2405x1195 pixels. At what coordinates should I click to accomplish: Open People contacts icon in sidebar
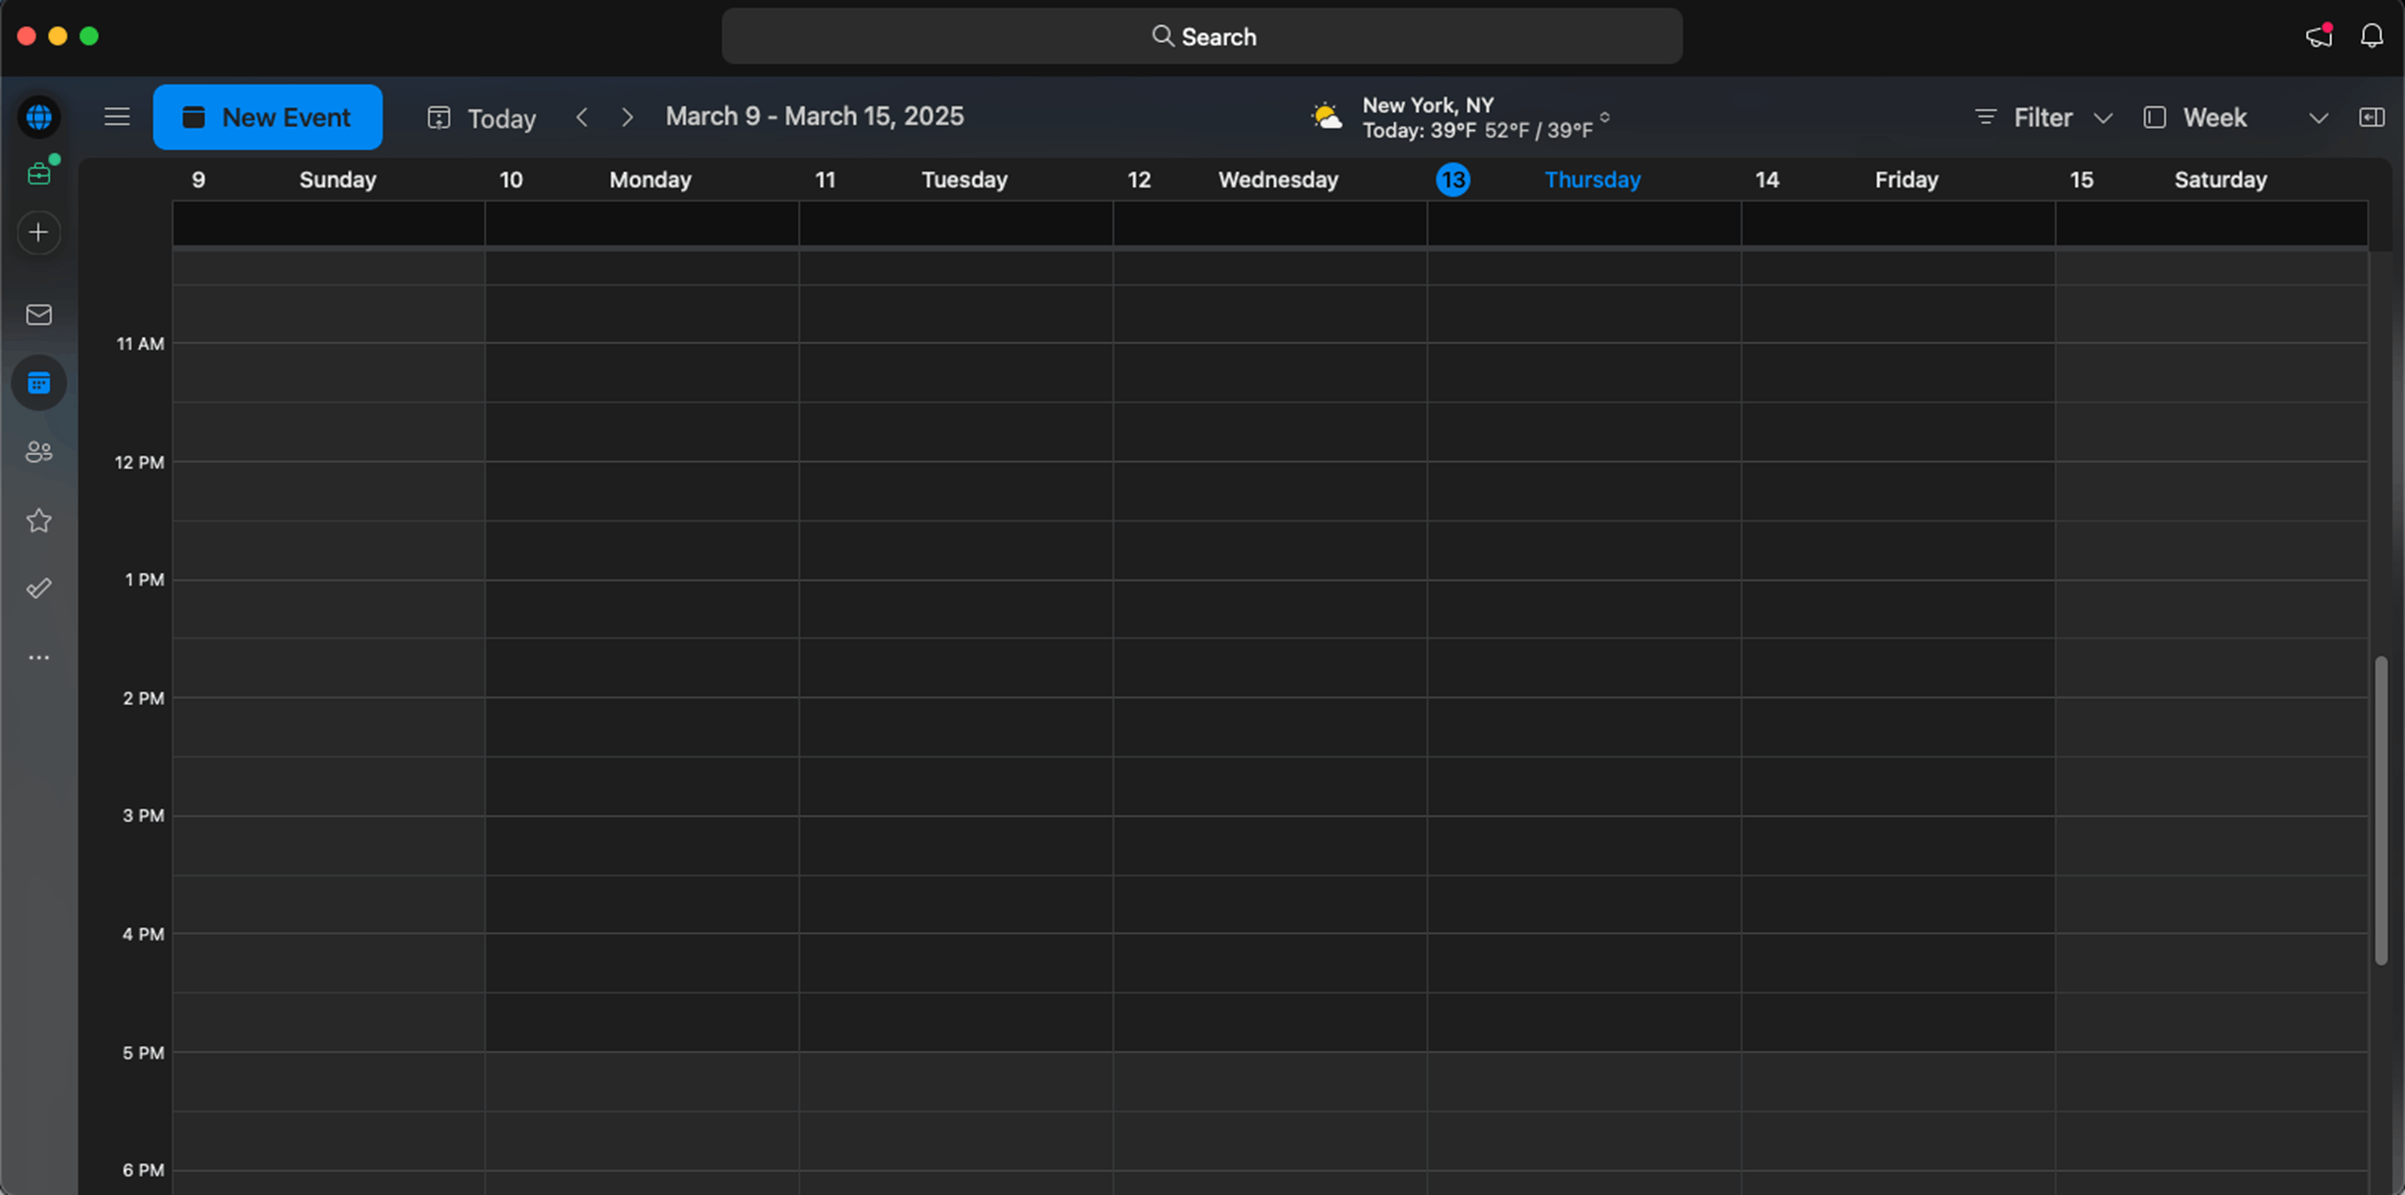39,452
